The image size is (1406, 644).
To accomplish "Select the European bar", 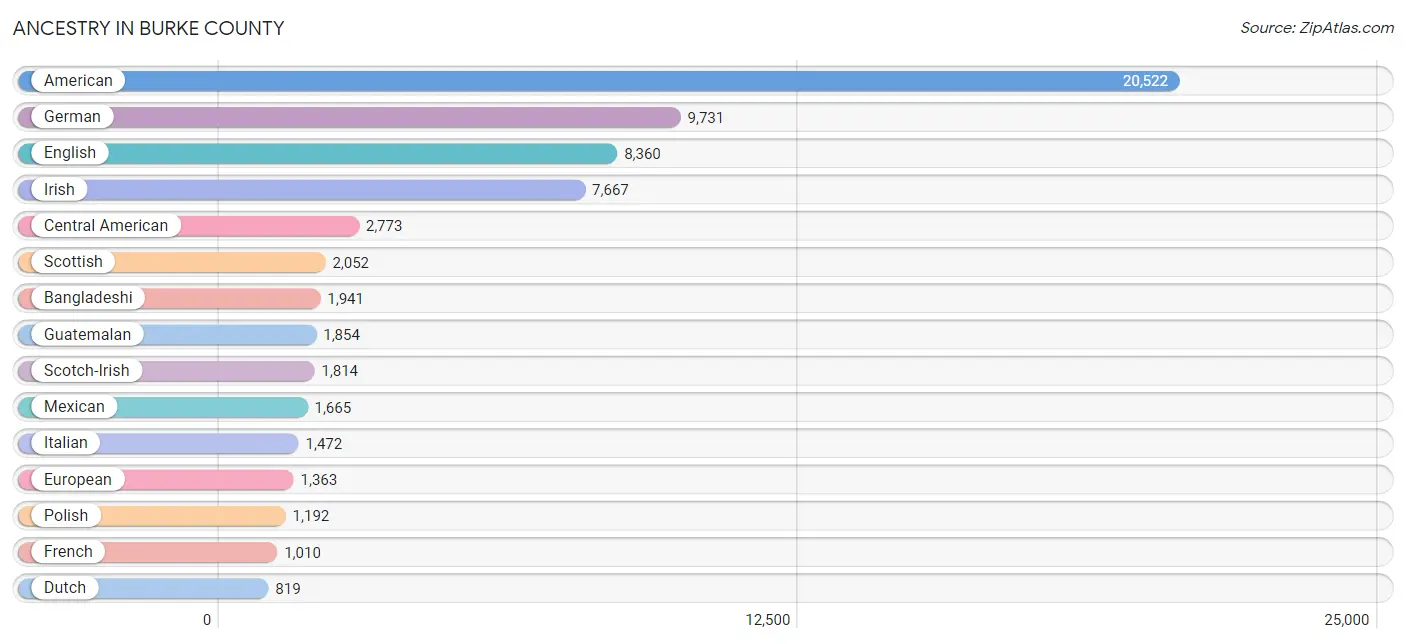I will pos(156,480).
